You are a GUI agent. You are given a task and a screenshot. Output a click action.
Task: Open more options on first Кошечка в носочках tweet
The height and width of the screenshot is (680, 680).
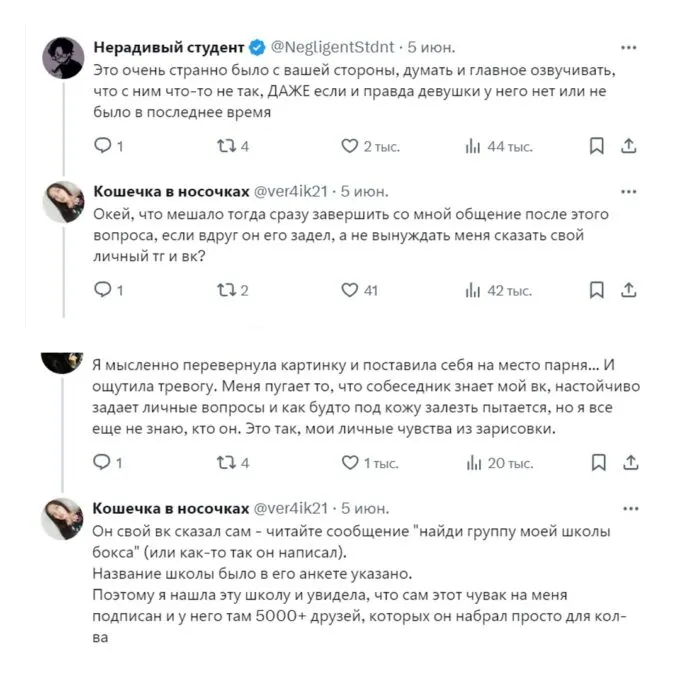(x=629, y=191)
